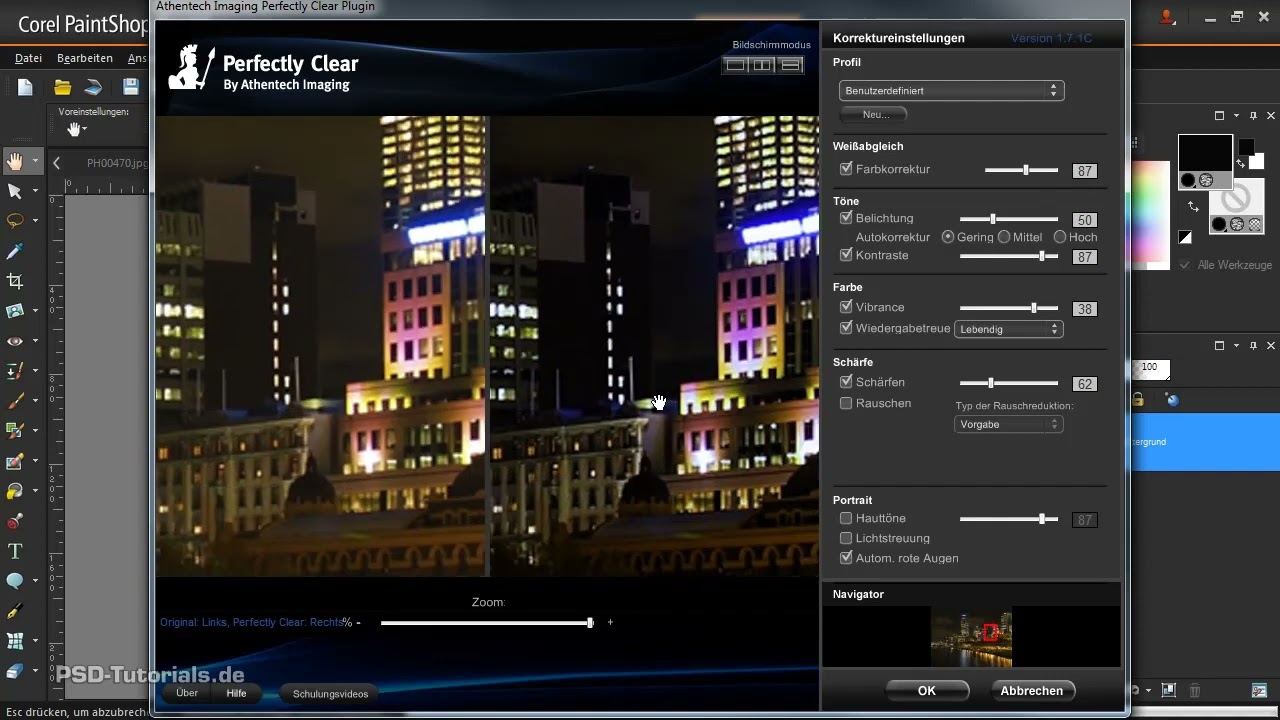Select Hoch Autokorrektur radio button
The image size is (1280, 720).
[1060, 237]
